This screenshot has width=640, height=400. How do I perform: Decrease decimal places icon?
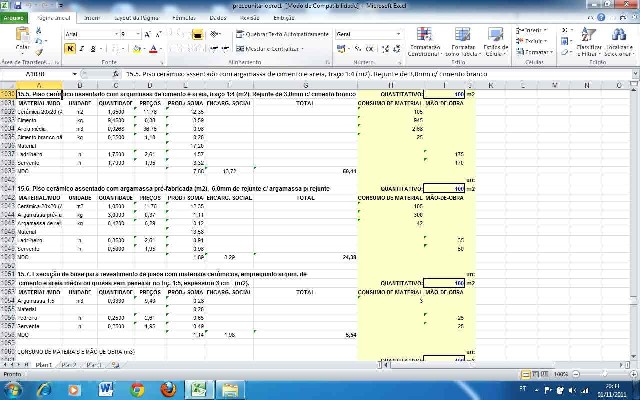(397, 49)
